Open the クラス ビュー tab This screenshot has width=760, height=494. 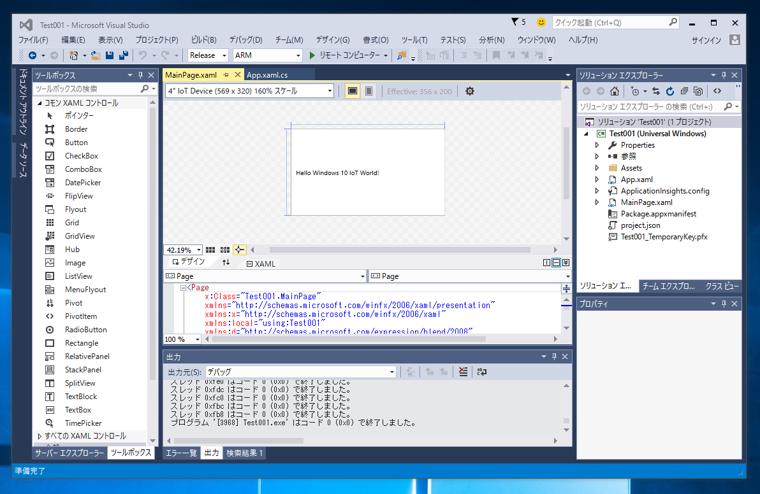tap(721, 286)
